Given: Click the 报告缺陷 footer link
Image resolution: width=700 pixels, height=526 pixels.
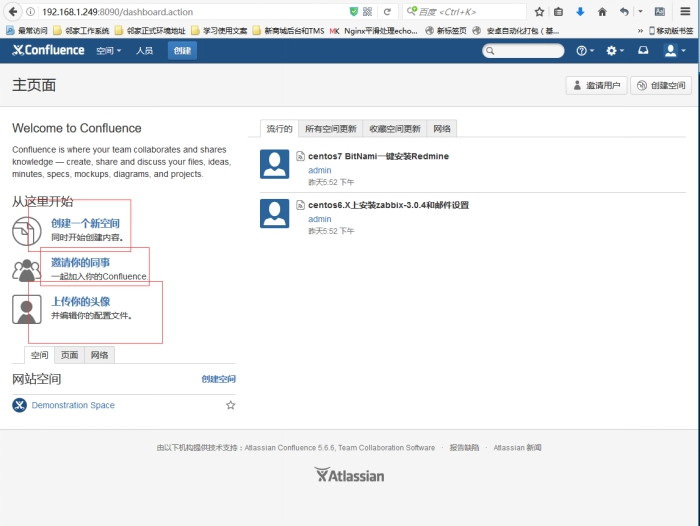Looking at the screenshot, I should pyautogui.click(x=464, y=447).
